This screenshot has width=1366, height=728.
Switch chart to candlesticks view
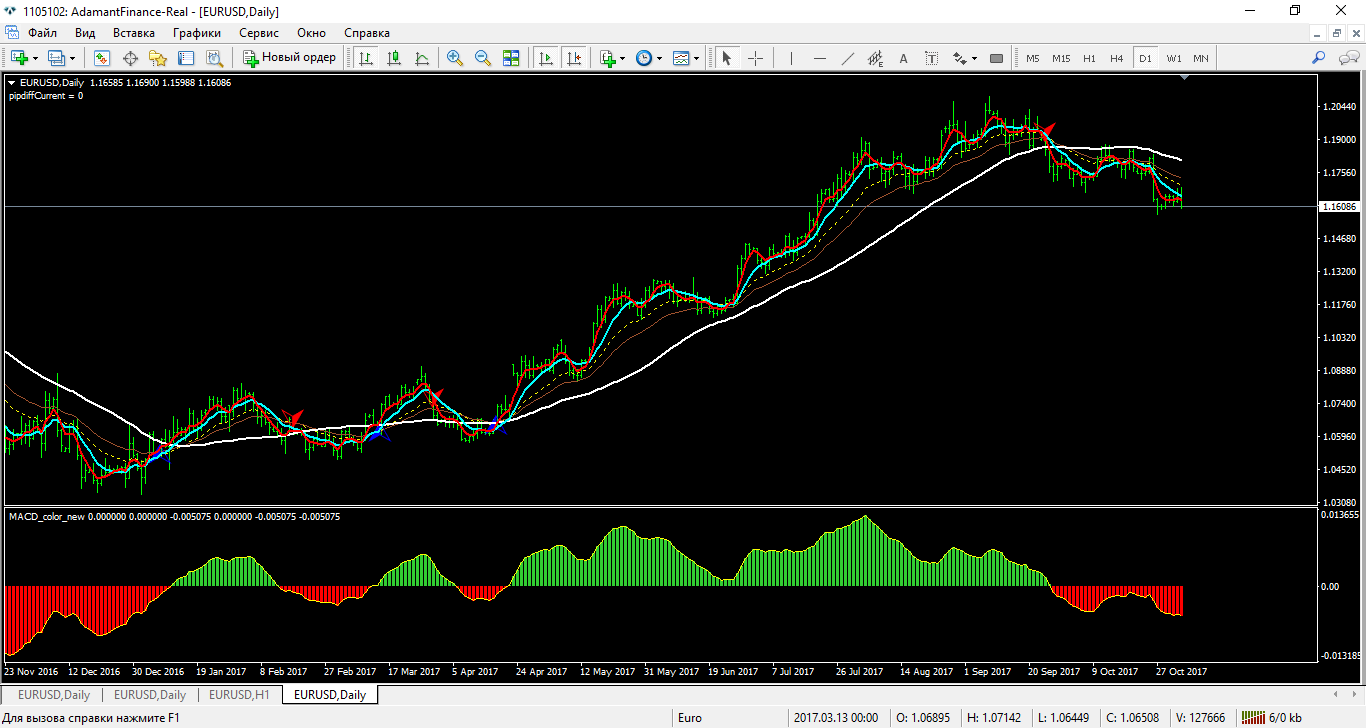click(394, 58)
